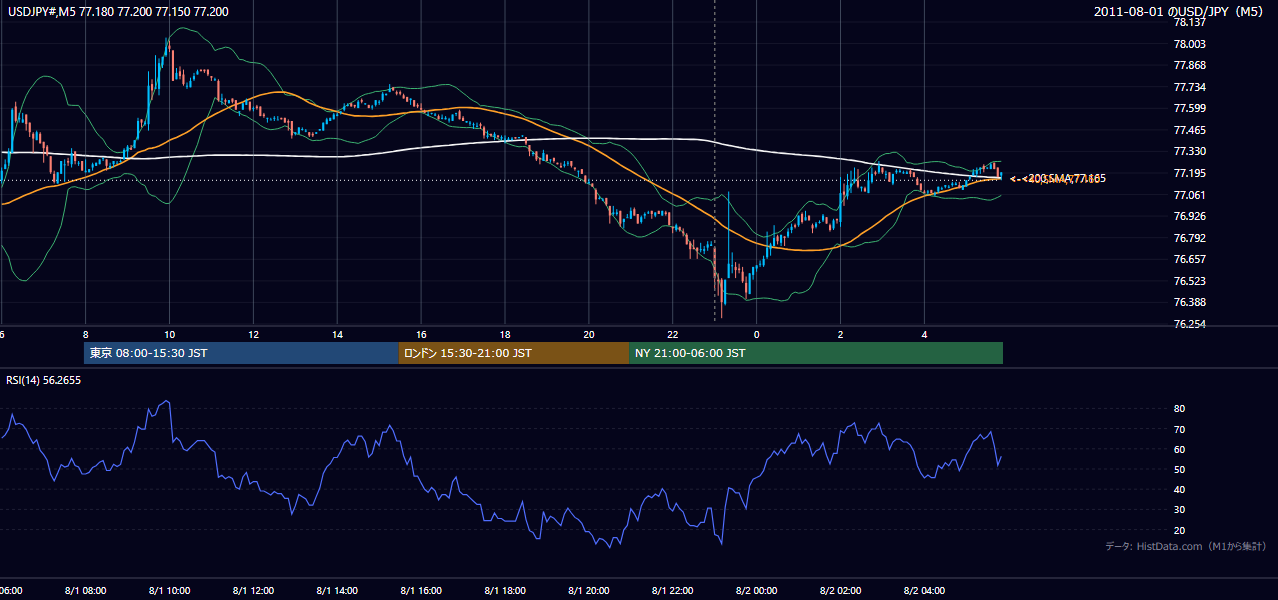Click price axis label 76.926
This screenshot has height=600, width=1278.
[x=1190, y=216]
